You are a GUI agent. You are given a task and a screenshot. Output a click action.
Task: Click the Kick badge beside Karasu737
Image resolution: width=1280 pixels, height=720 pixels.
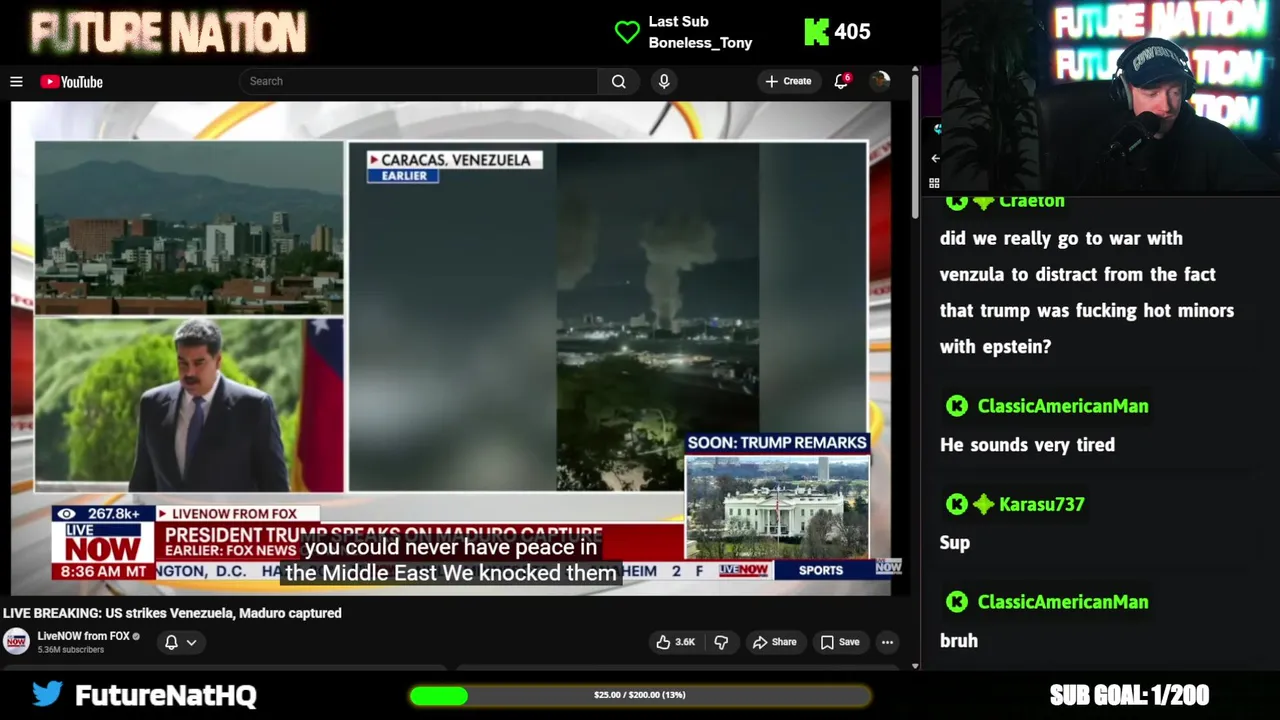point(957,504)
